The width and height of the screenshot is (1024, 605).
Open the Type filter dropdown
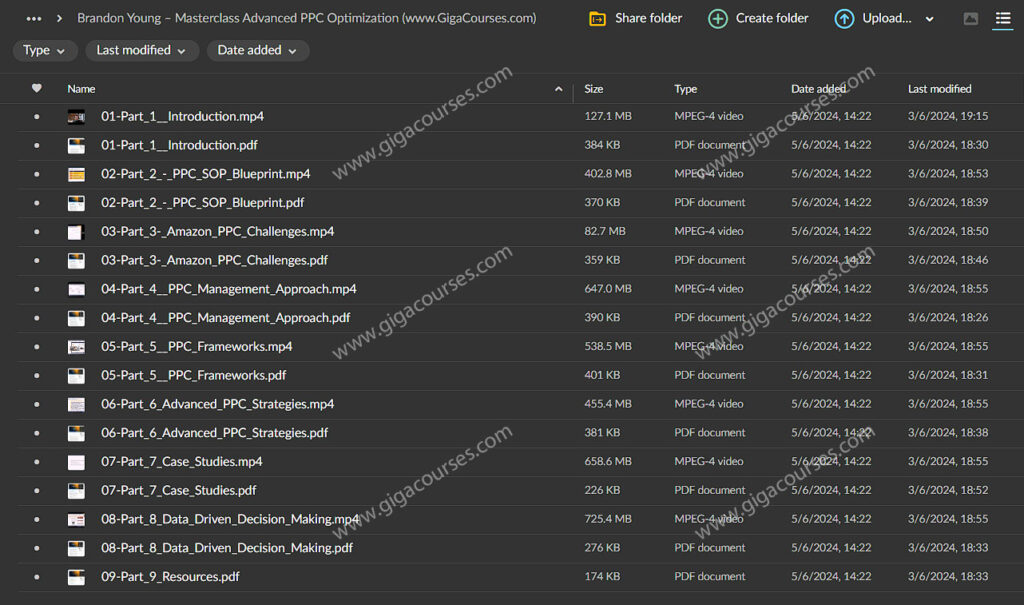tap(45, 50)
